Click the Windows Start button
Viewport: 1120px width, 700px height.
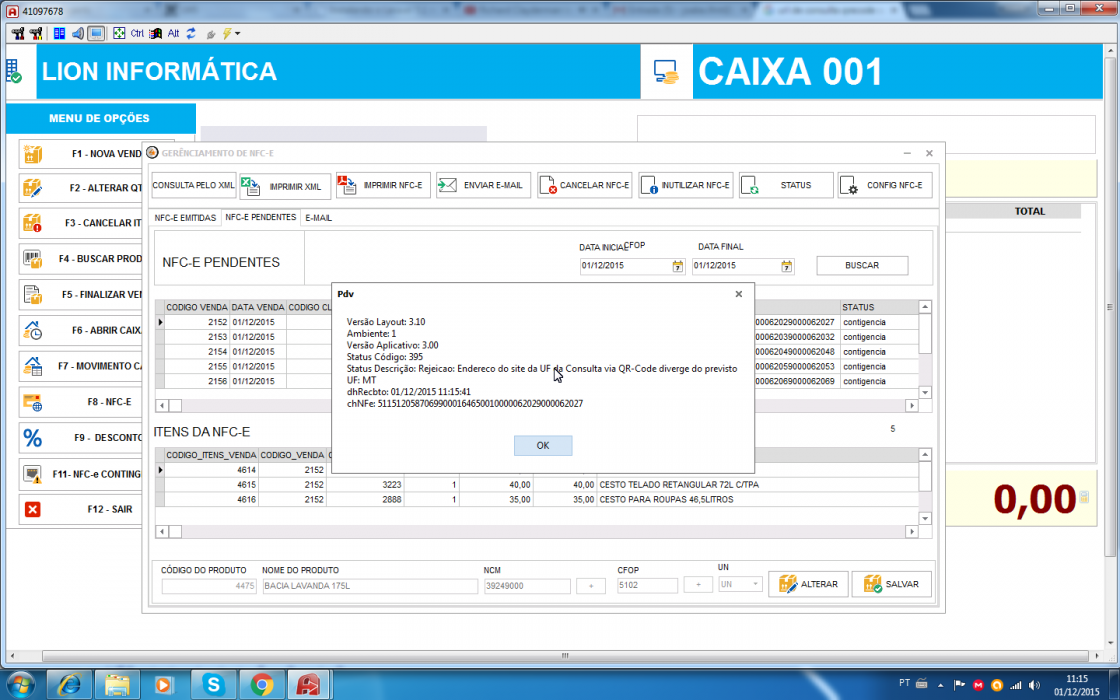click(x=19, y=686)
